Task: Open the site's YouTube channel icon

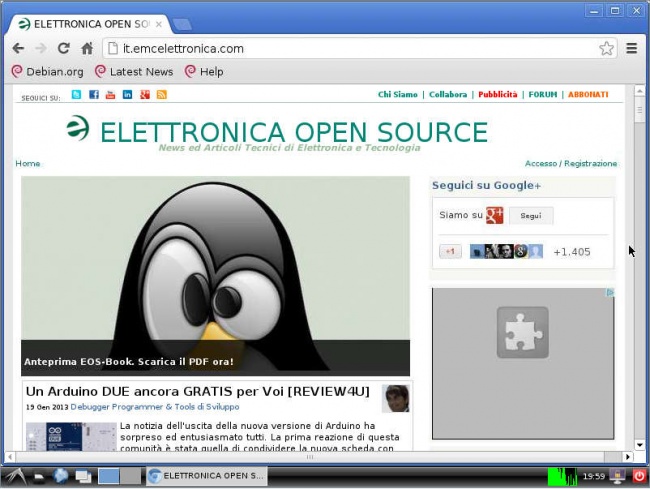Action: pyautogui.click(x=110, y=95)
